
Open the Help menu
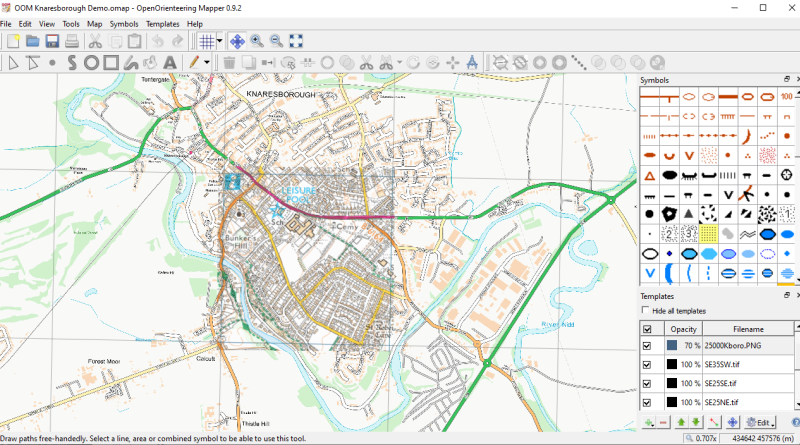195,24
